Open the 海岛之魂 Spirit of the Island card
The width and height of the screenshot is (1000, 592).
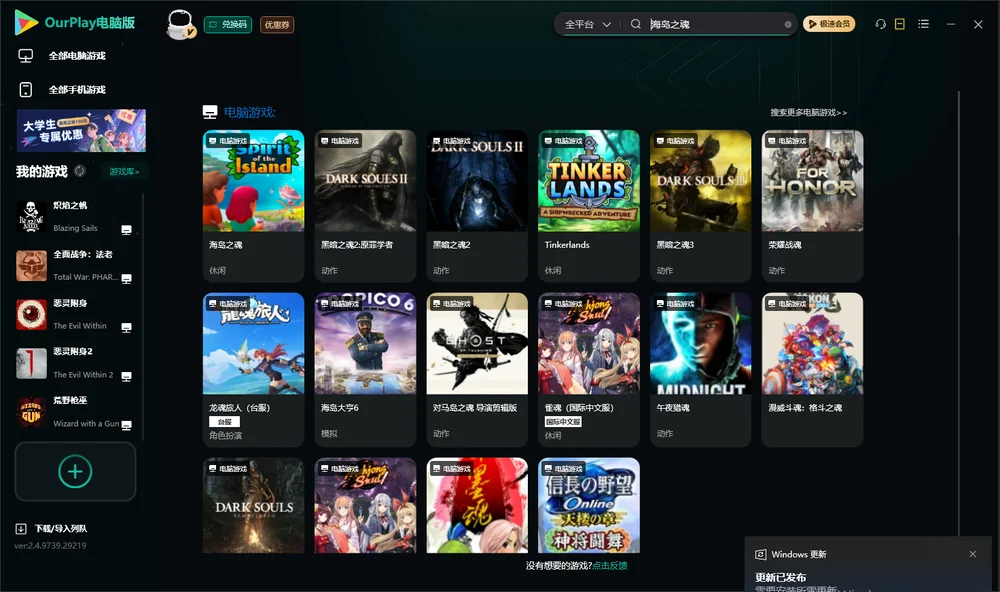(253, 205)
